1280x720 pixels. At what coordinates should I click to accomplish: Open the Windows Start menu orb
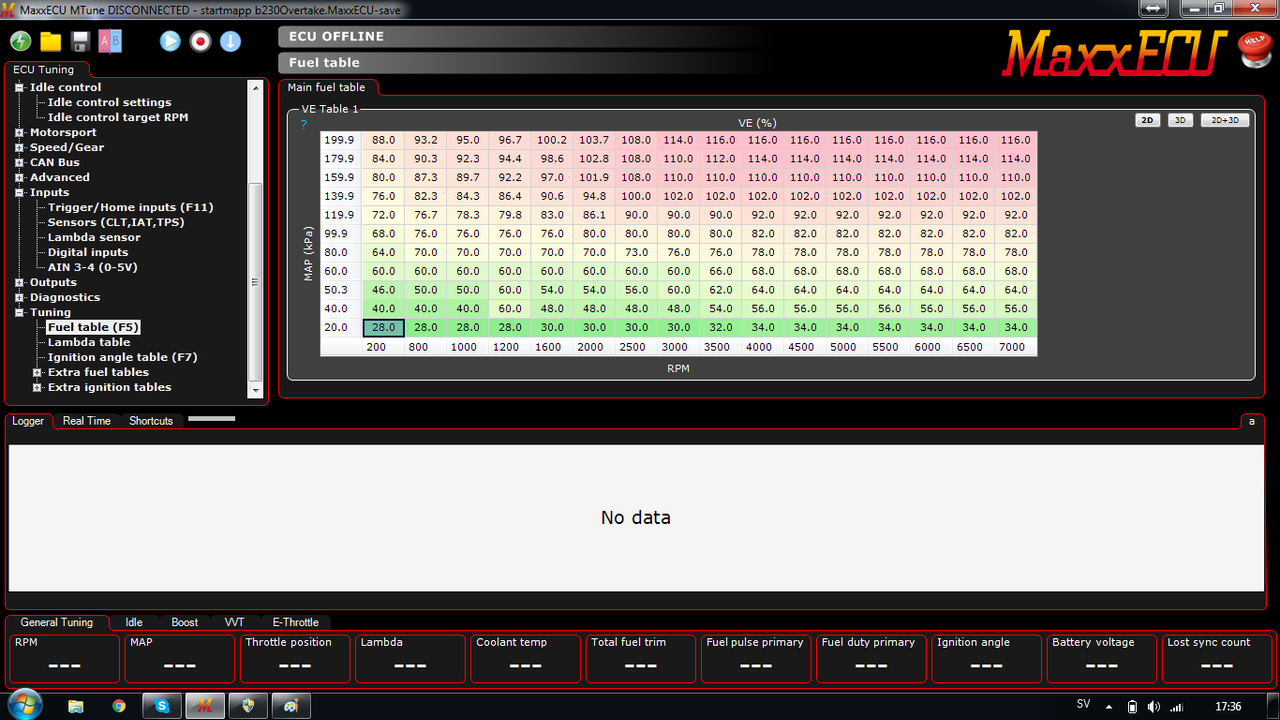24,704
